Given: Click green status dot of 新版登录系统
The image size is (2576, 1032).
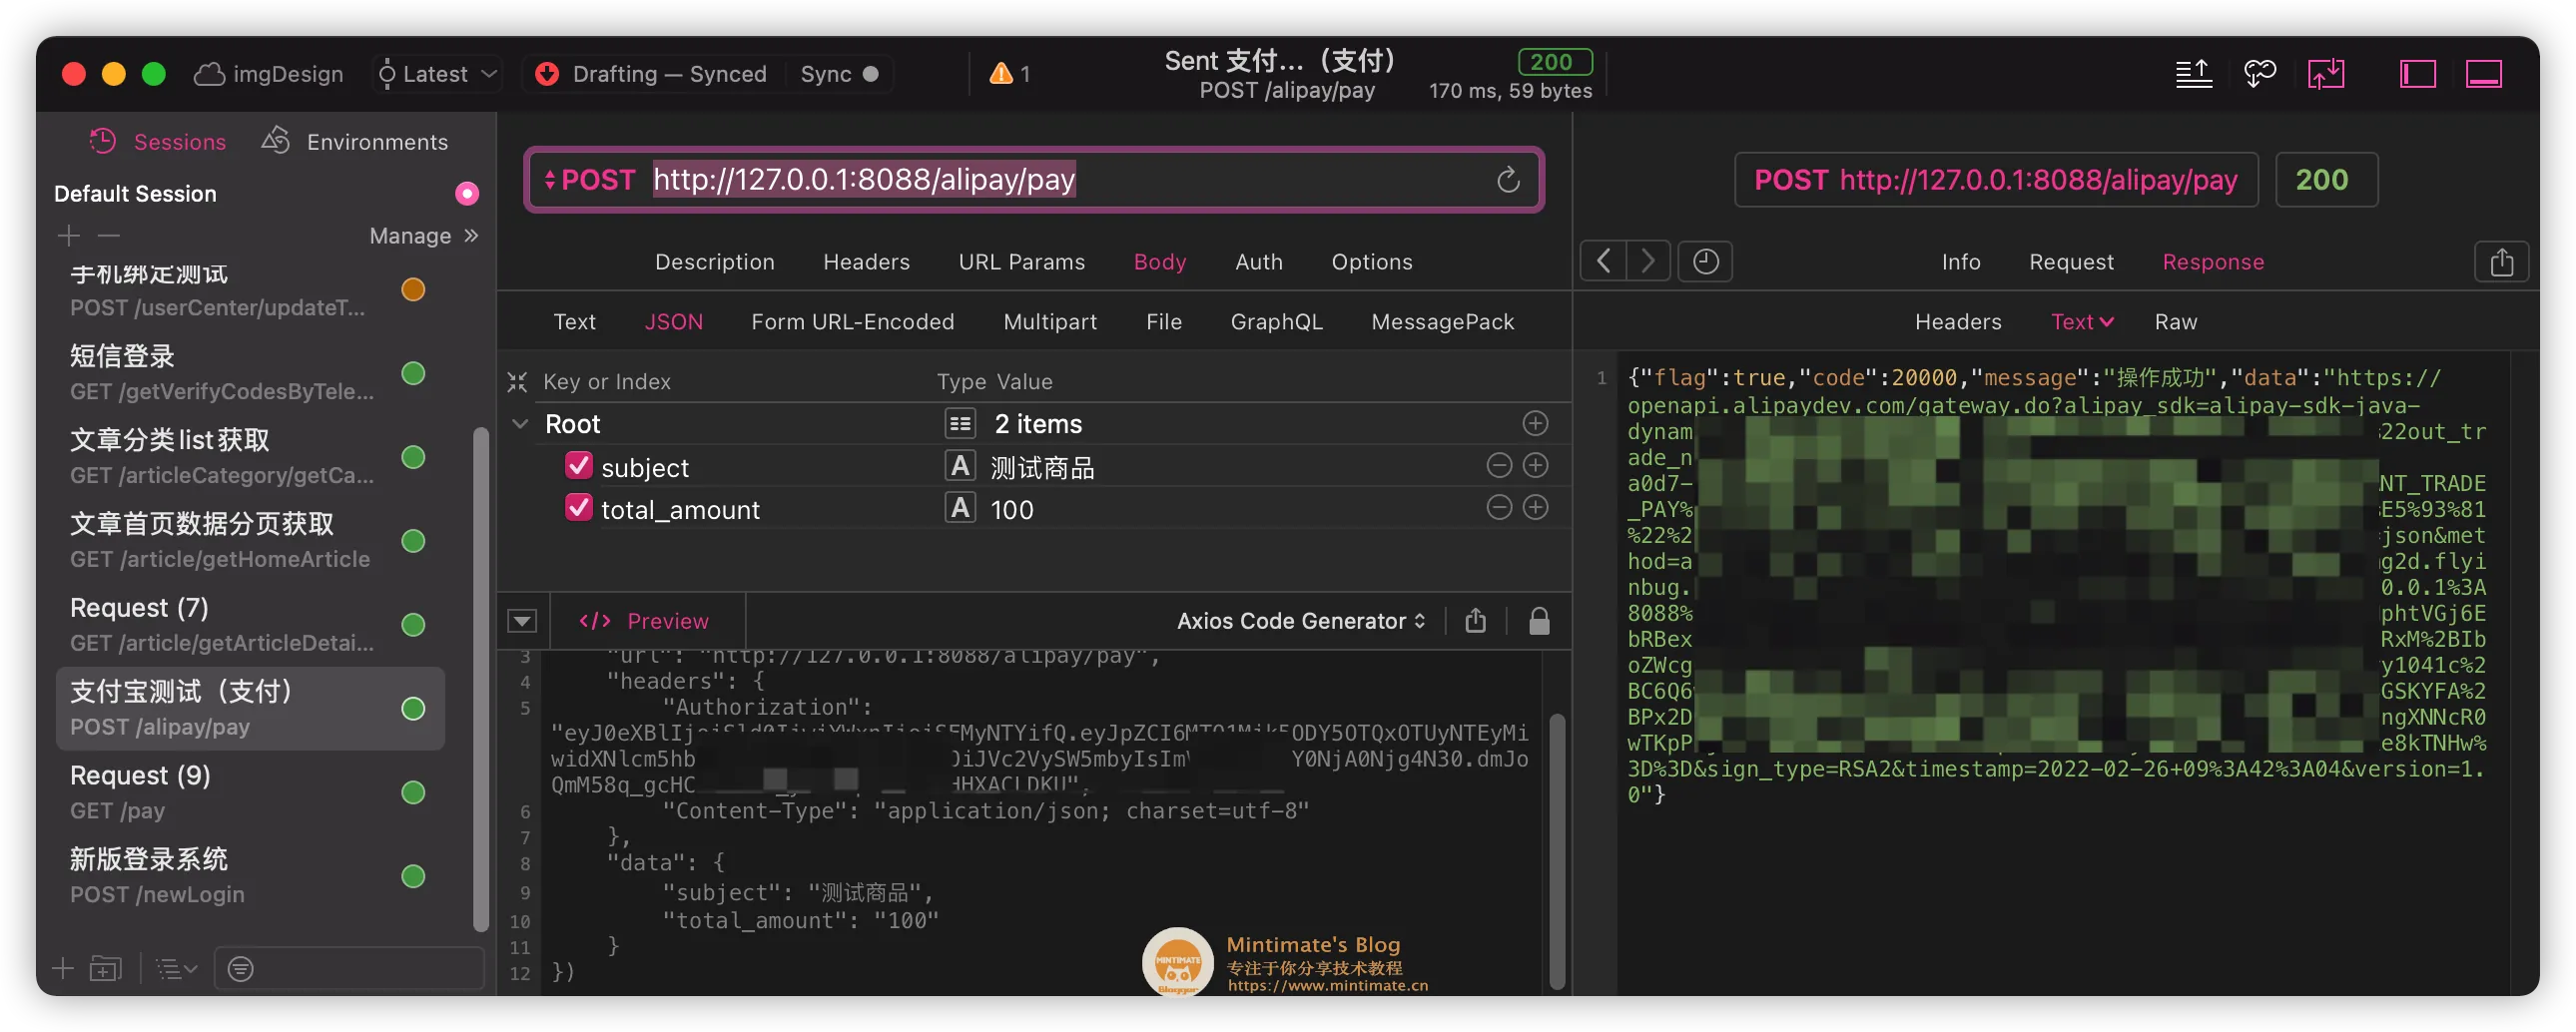Looking at the screenshot, I should tap(413, 876).
